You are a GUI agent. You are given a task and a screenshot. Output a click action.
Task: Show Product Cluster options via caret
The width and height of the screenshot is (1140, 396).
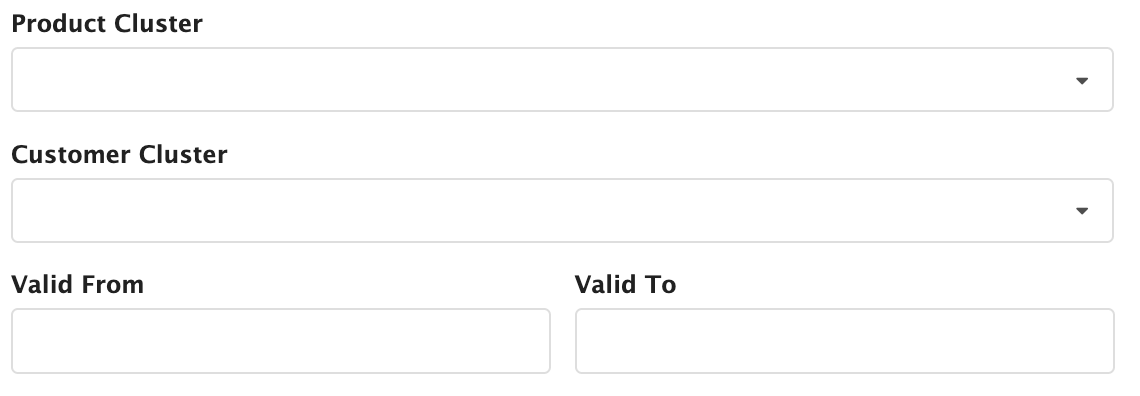pos(1082,81)
